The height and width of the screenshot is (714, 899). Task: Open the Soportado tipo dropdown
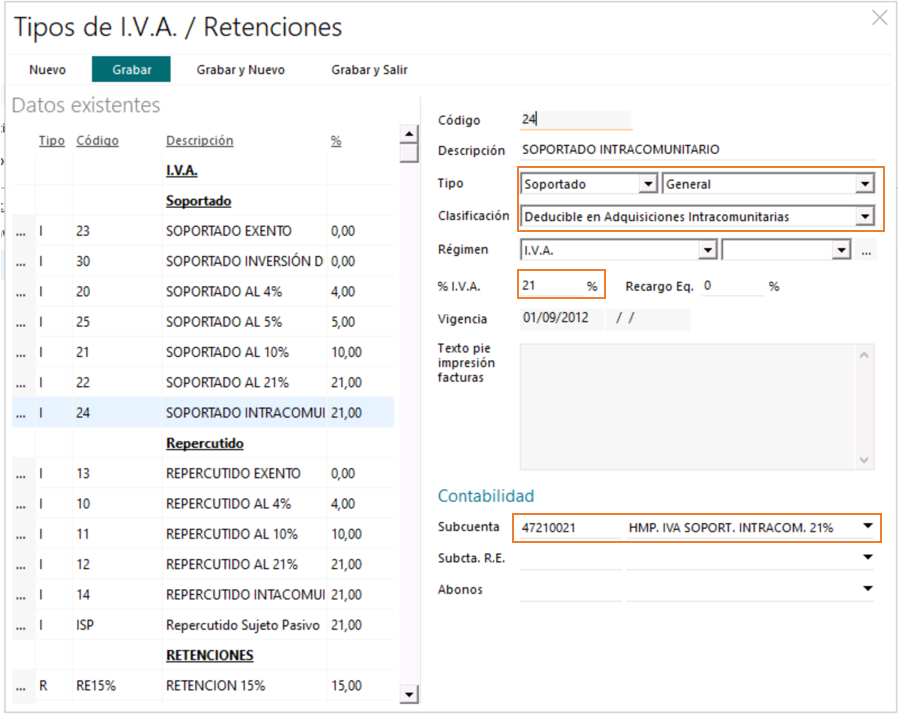pyautogui.click(x=648, y=184)
